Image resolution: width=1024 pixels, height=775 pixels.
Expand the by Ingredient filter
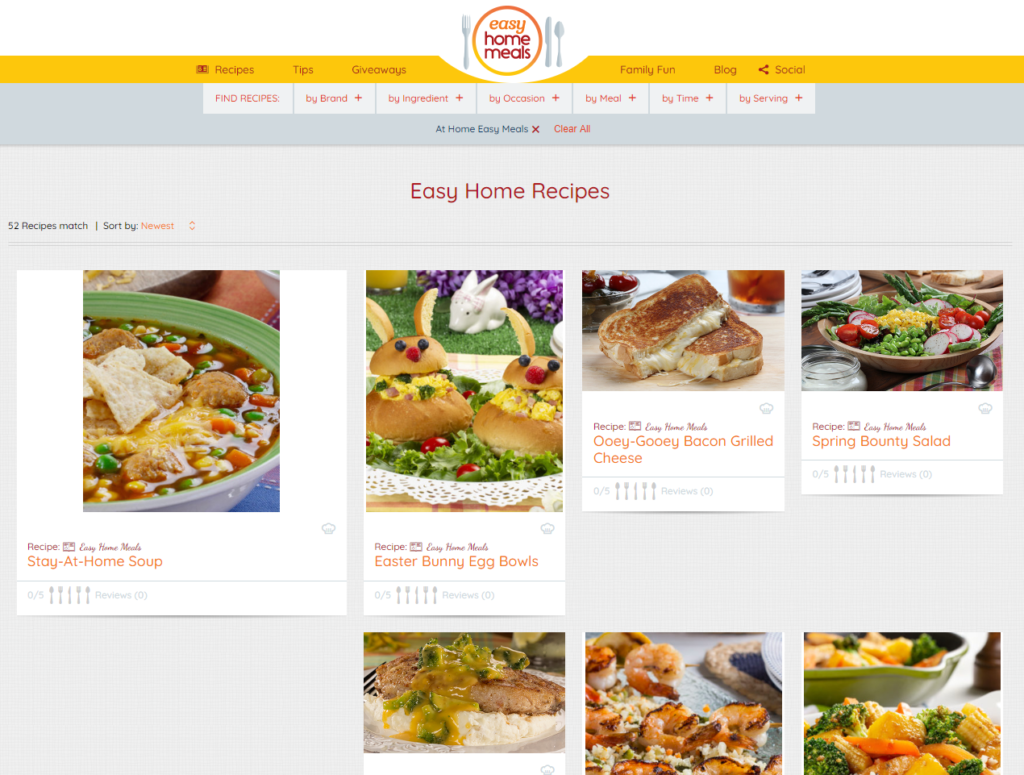click(426, 99)
